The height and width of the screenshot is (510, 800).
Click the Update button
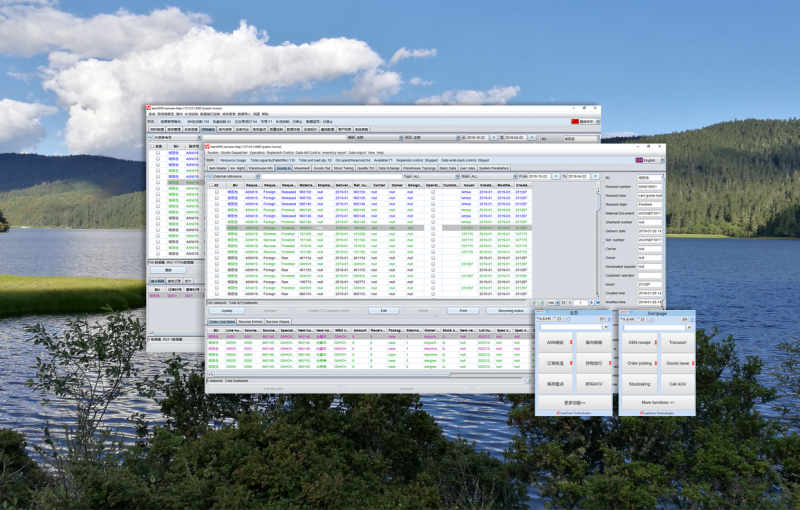point(227,311)
